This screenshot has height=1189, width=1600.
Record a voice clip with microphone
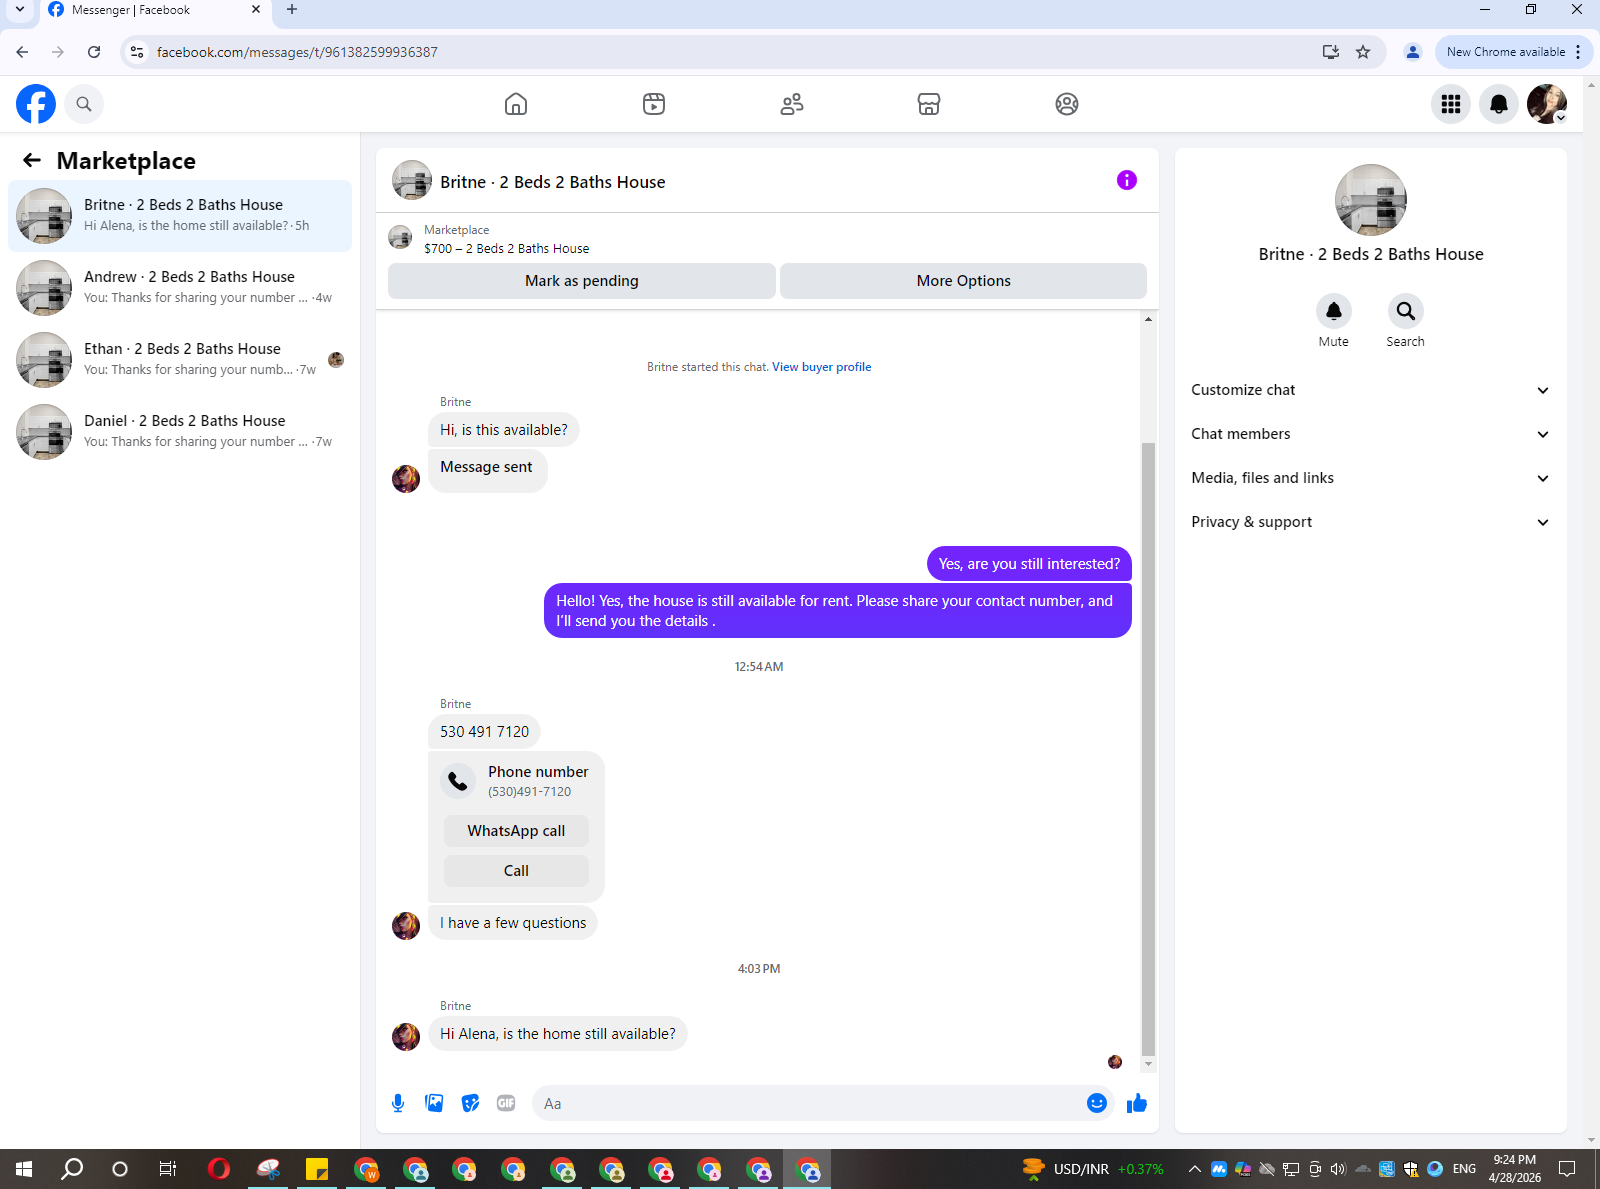398,1103
